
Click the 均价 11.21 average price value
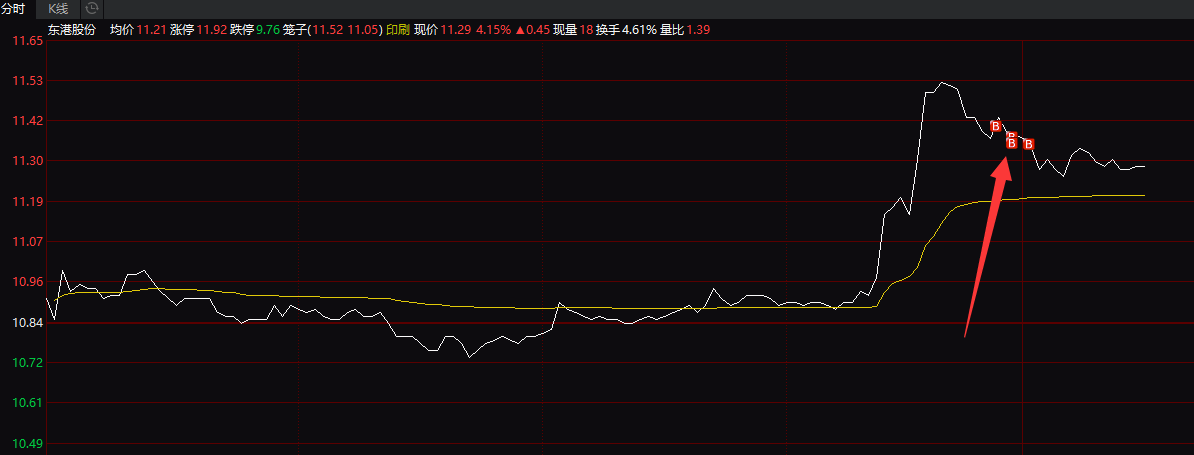[x=138, y=30]
